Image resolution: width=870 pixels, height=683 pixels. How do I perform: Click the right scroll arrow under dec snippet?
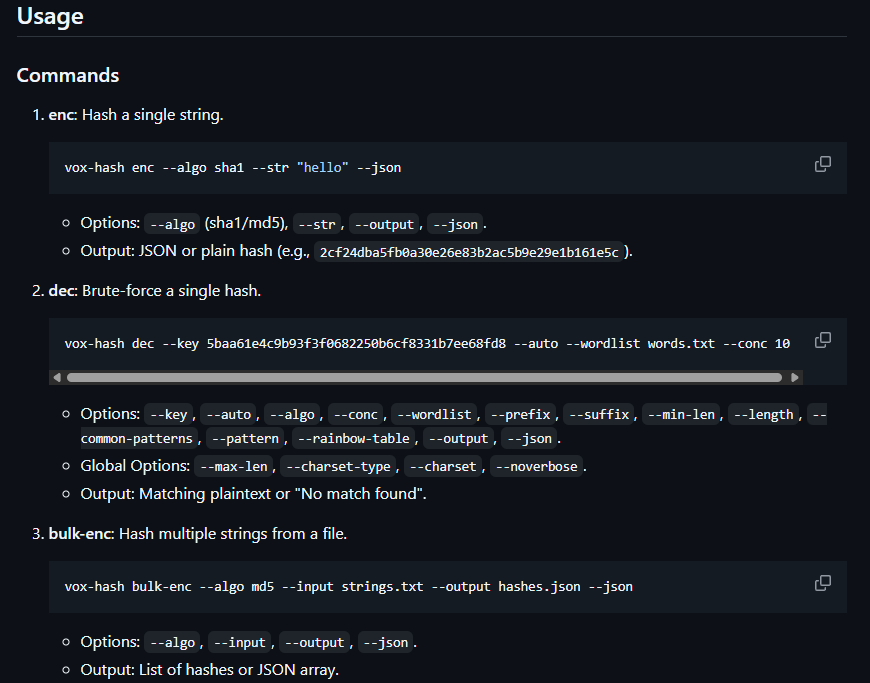point(796,376)
